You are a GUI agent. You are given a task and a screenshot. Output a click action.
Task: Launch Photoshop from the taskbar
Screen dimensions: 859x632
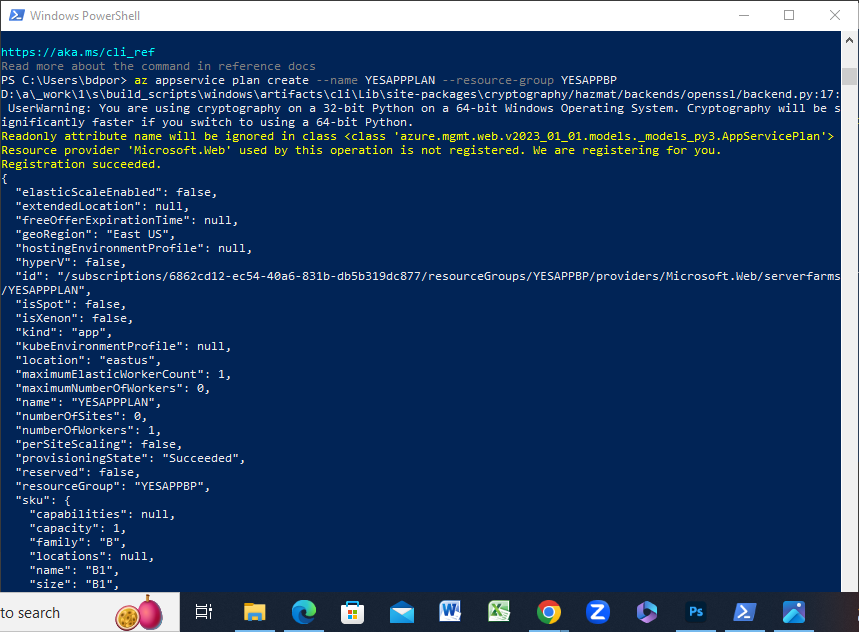(696, 612)
